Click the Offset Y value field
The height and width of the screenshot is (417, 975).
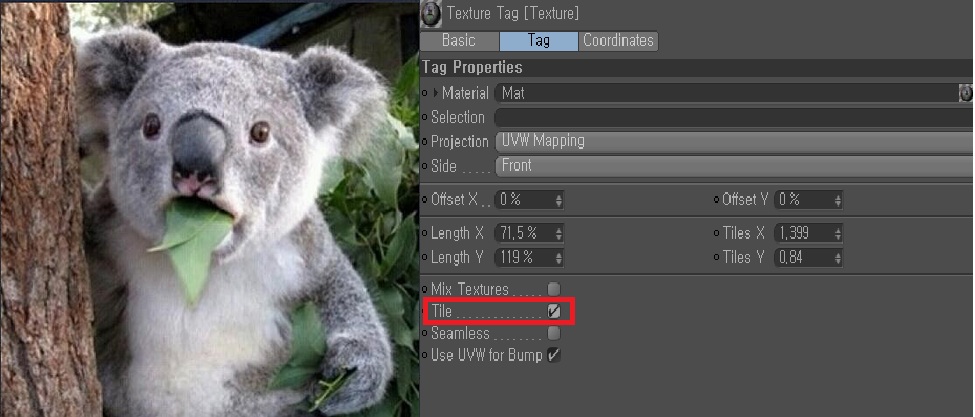pyautogui.click(x=803, y=200)
